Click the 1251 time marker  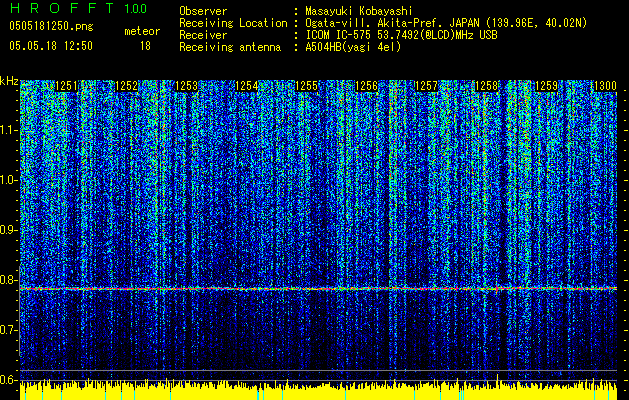point(67,87)
